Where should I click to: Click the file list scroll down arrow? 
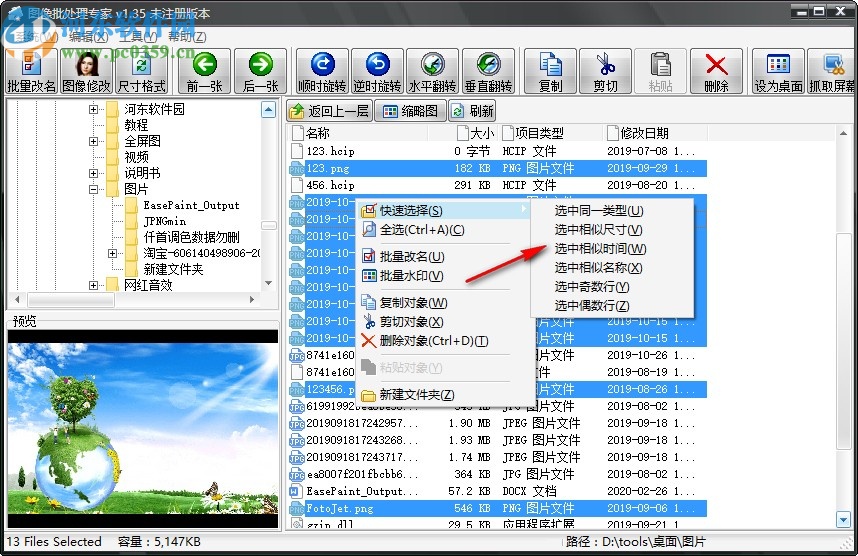pos(843,519)
